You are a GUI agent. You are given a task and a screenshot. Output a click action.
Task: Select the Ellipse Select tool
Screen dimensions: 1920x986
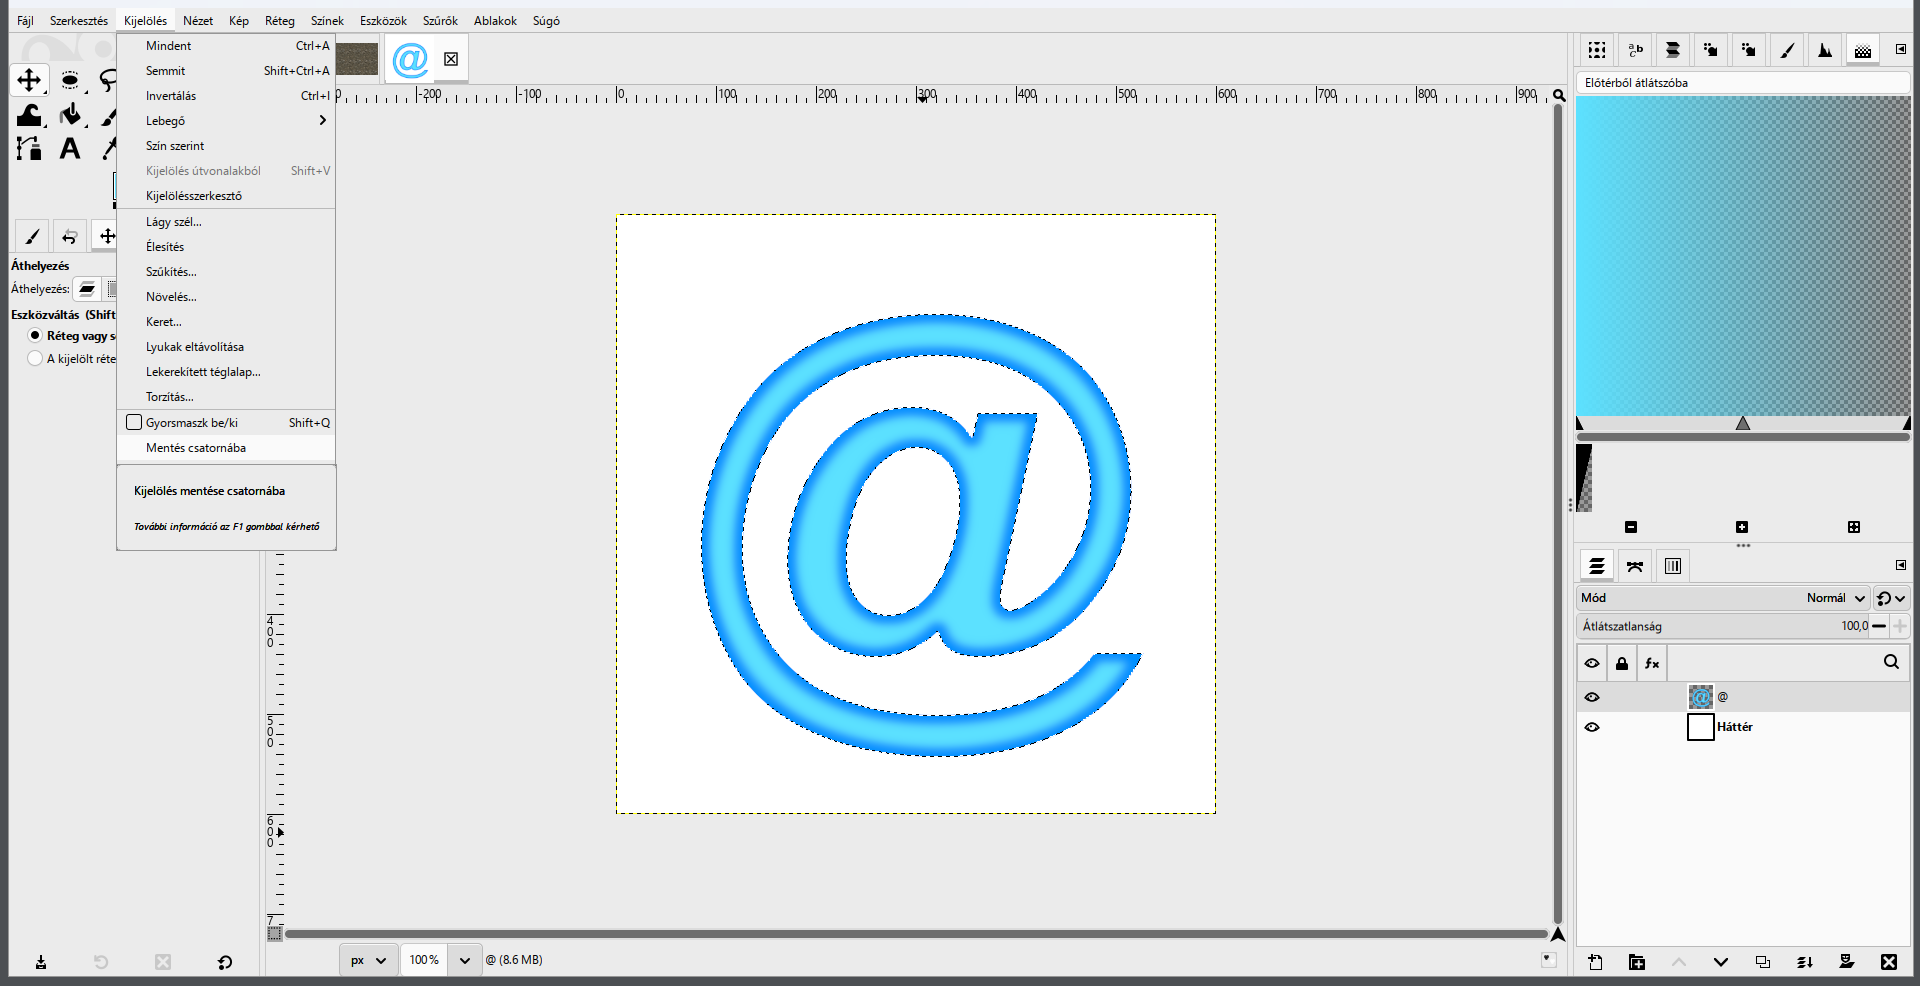tap(70, 80)
